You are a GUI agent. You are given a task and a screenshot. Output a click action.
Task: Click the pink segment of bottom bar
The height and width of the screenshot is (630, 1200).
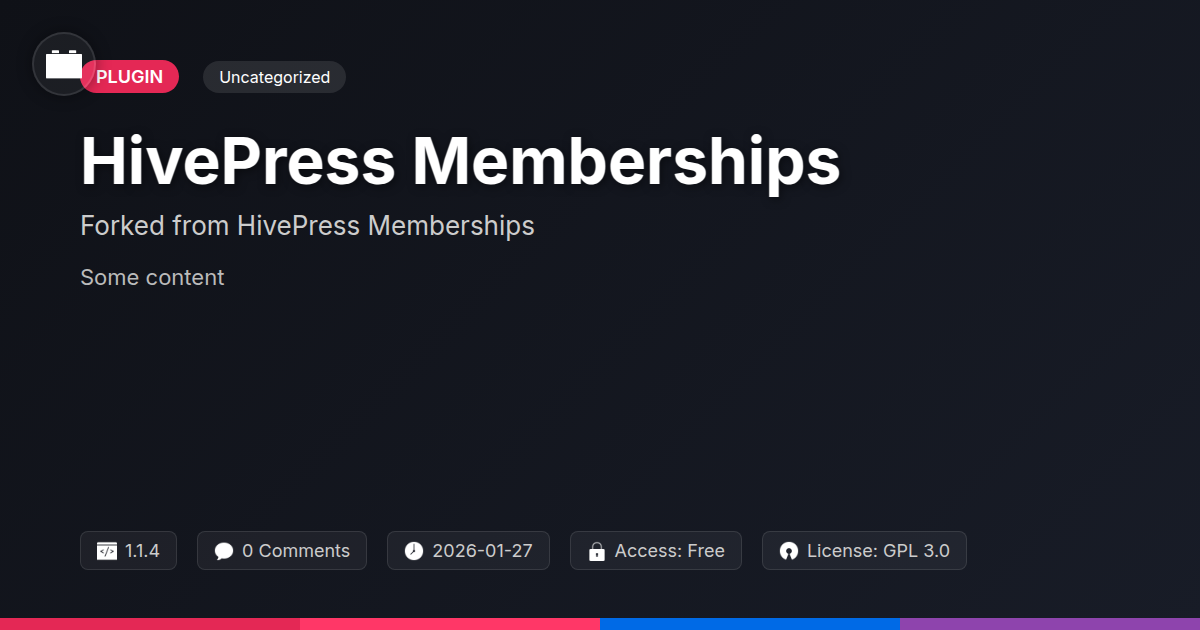[450, 623]
